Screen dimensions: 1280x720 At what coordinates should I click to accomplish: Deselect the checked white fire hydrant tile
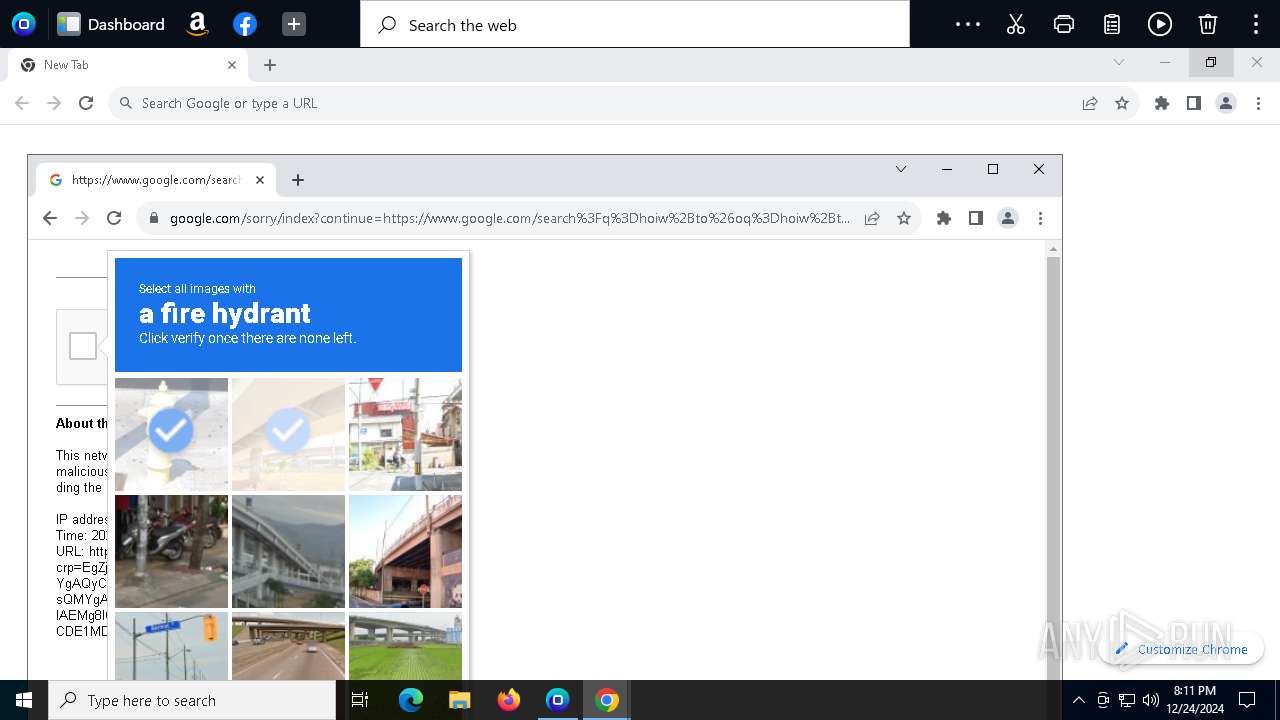[171, 434]
